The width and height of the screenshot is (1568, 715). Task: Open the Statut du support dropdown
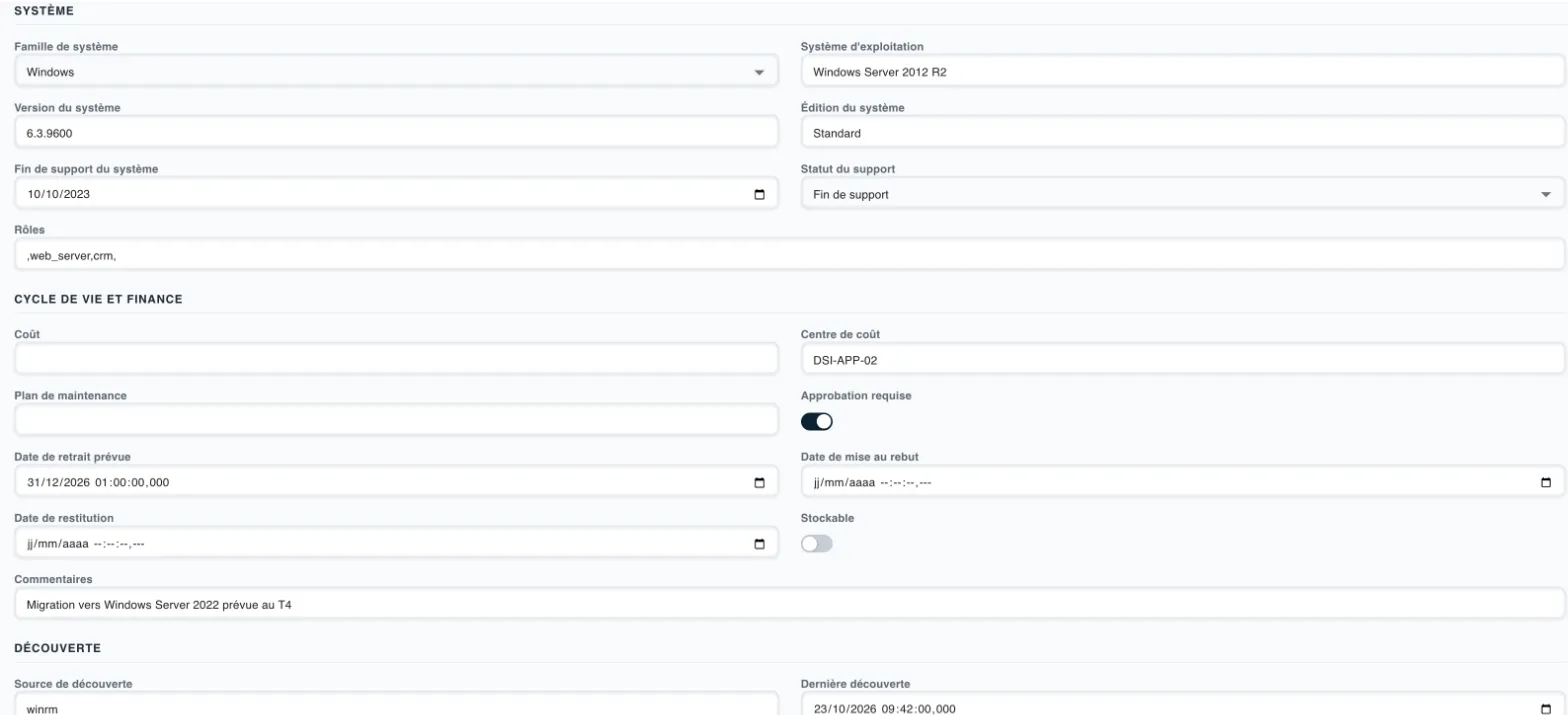click(1183, 194)
